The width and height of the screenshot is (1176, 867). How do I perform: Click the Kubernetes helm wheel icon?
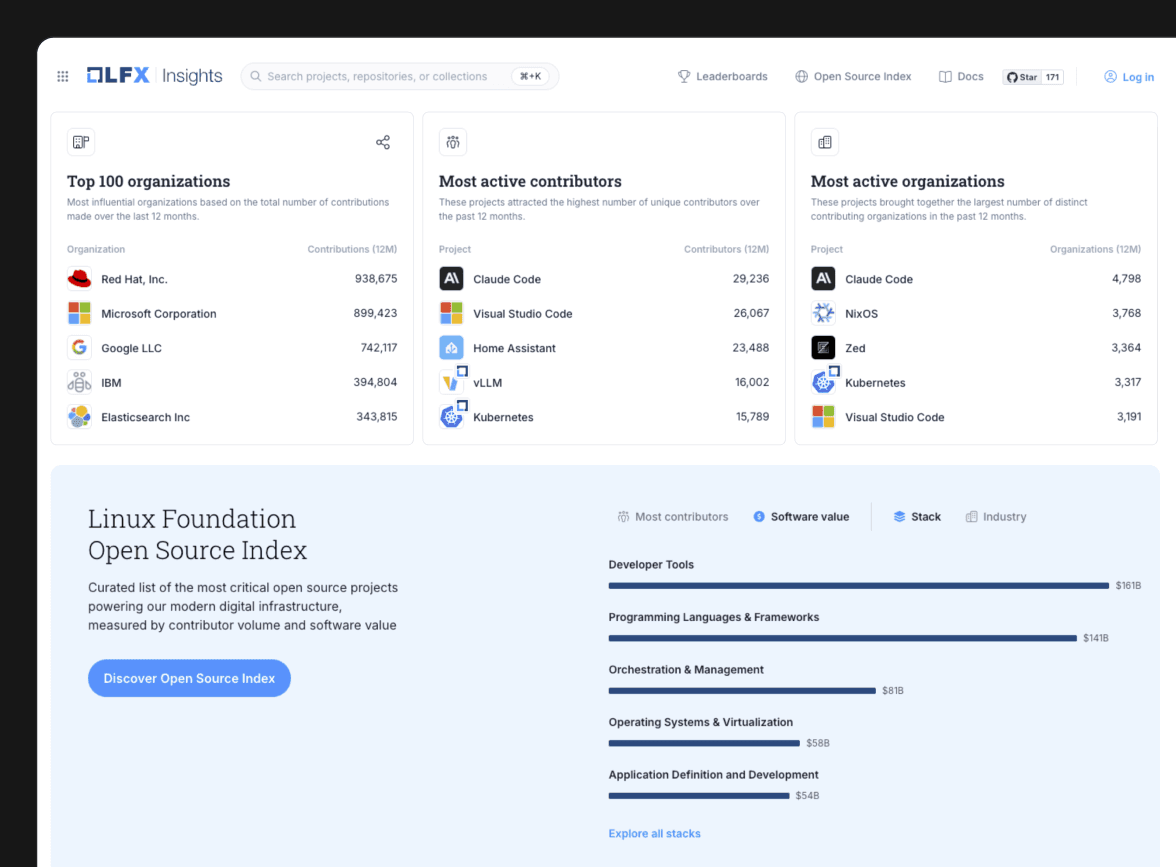[451, 417]
